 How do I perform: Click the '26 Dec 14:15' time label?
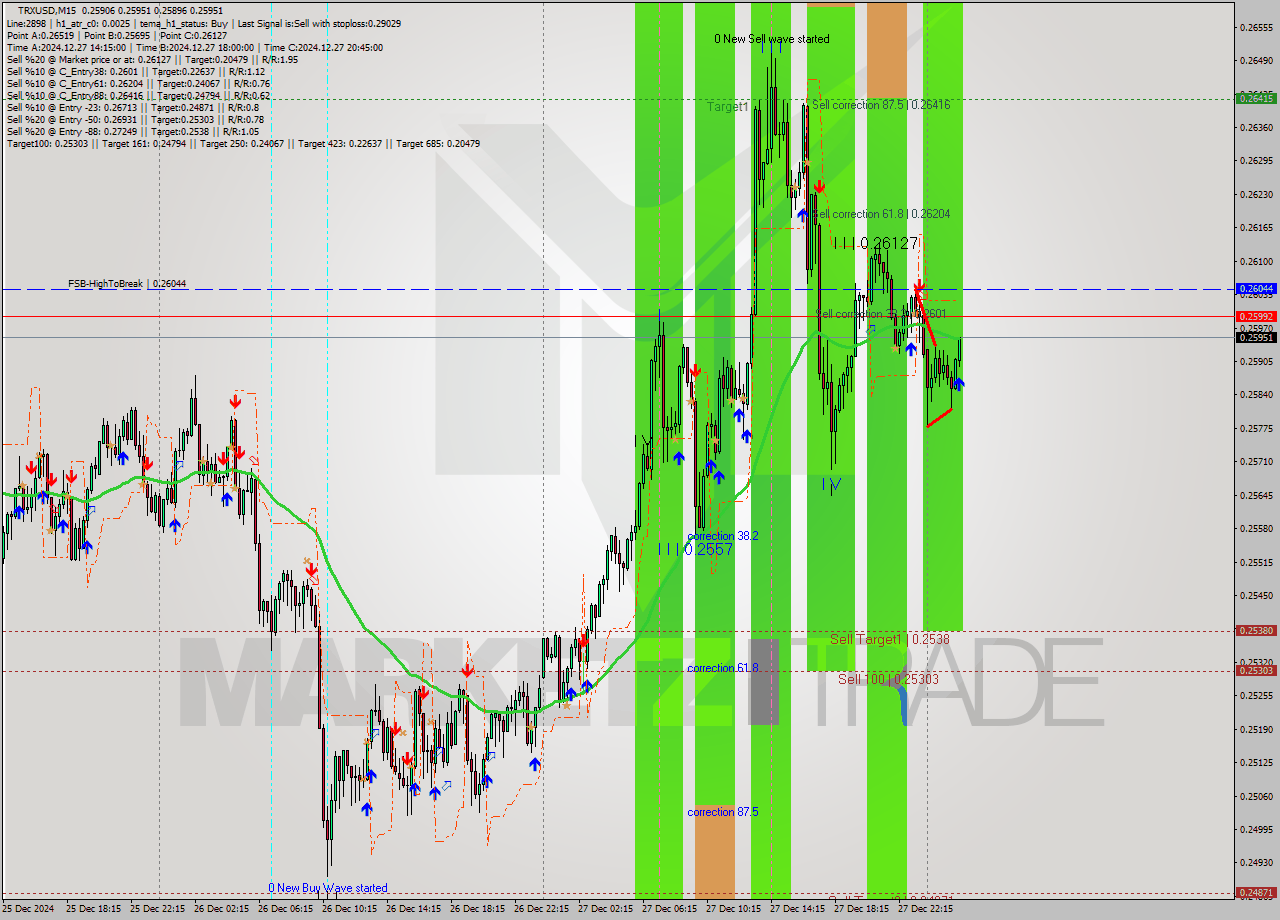point(413,910)
